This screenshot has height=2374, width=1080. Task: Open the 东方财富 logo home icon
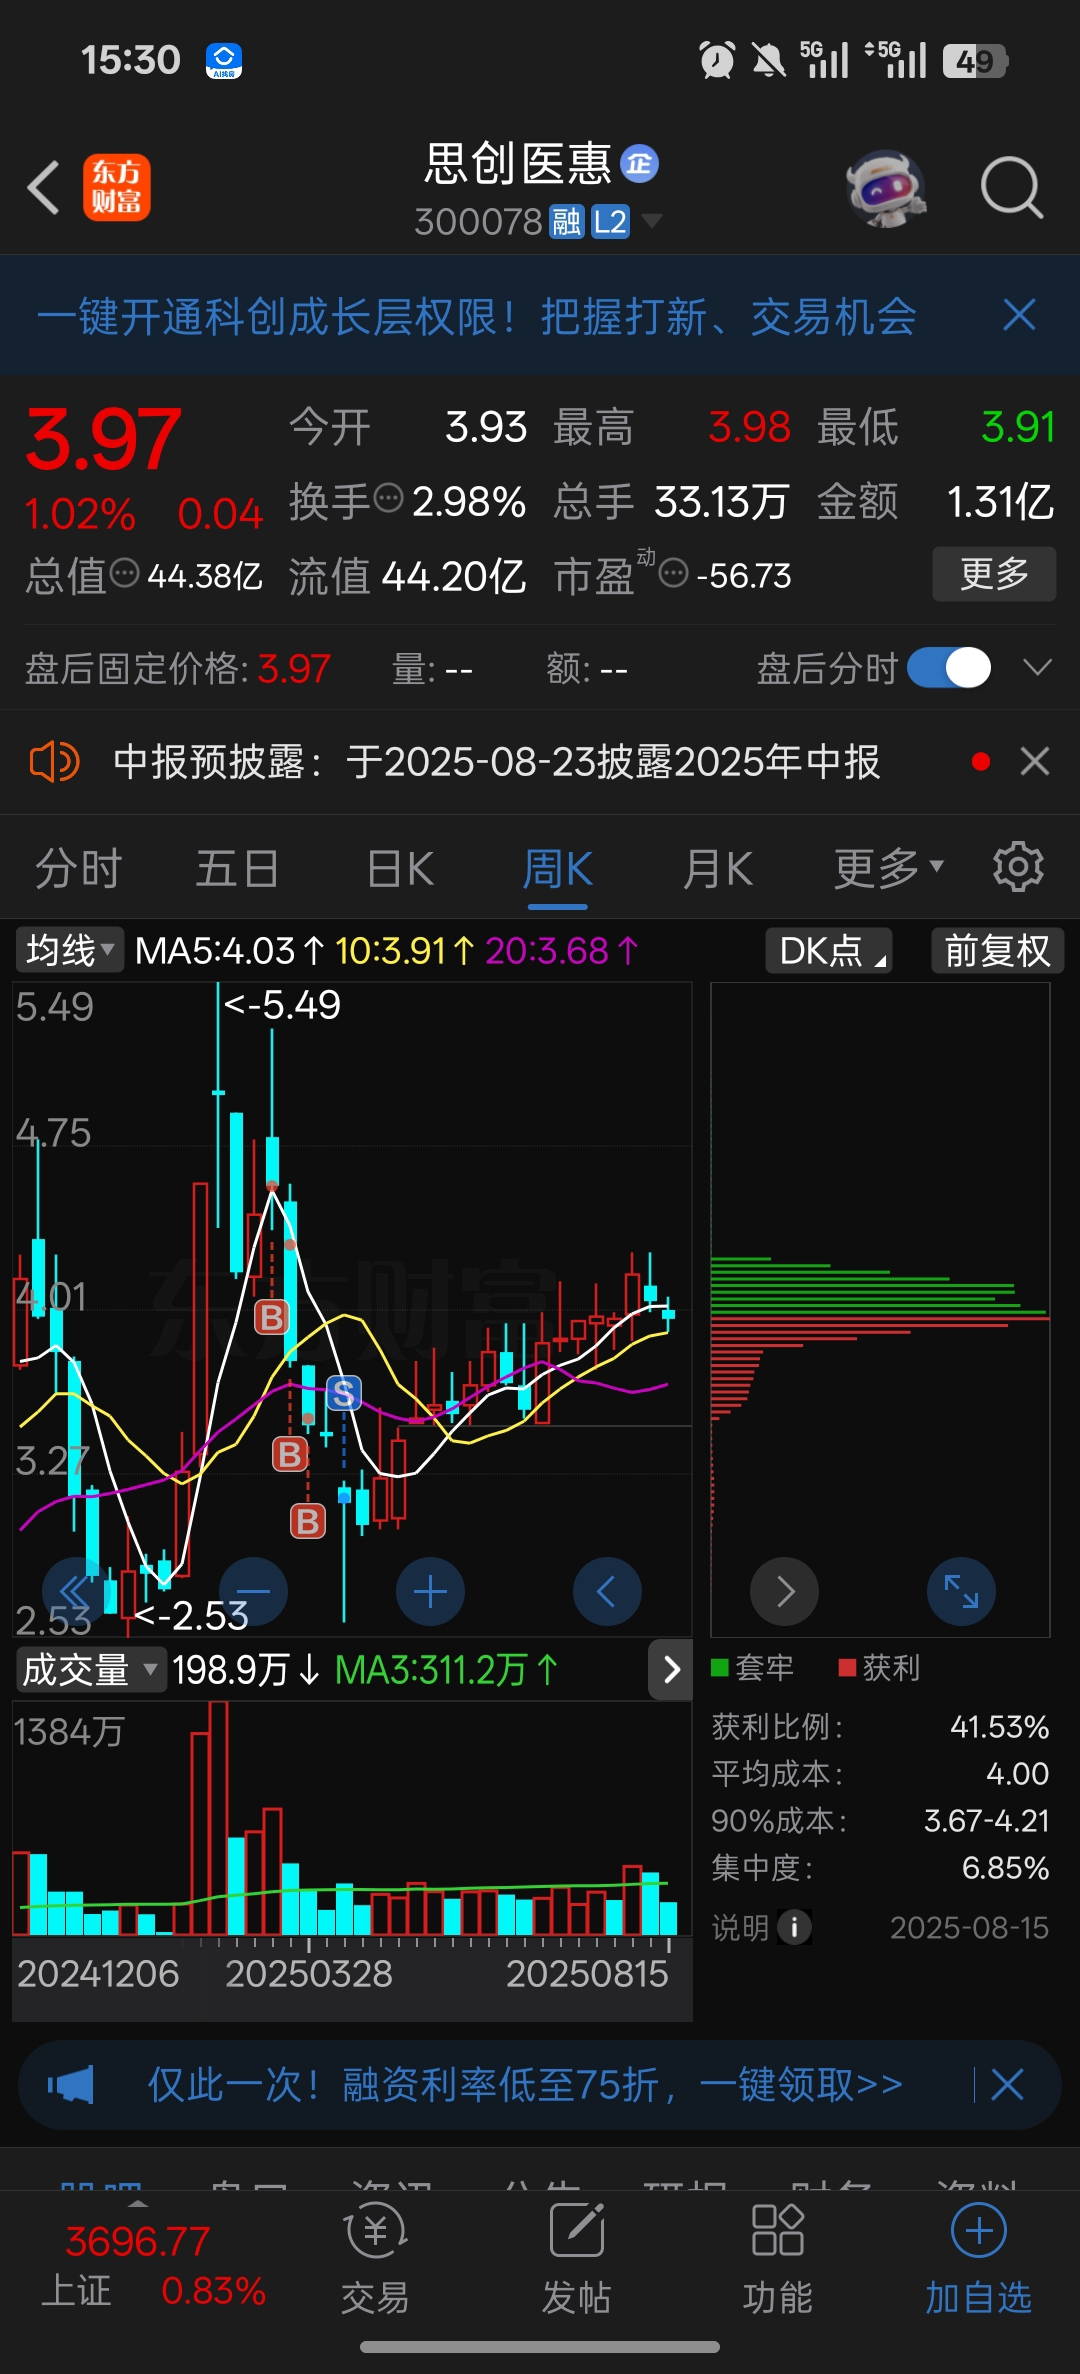coord(117,187)
